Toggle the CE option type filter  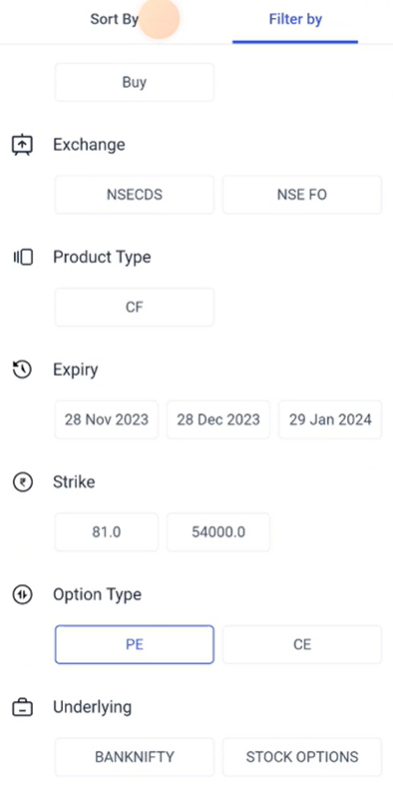(302, 644)
